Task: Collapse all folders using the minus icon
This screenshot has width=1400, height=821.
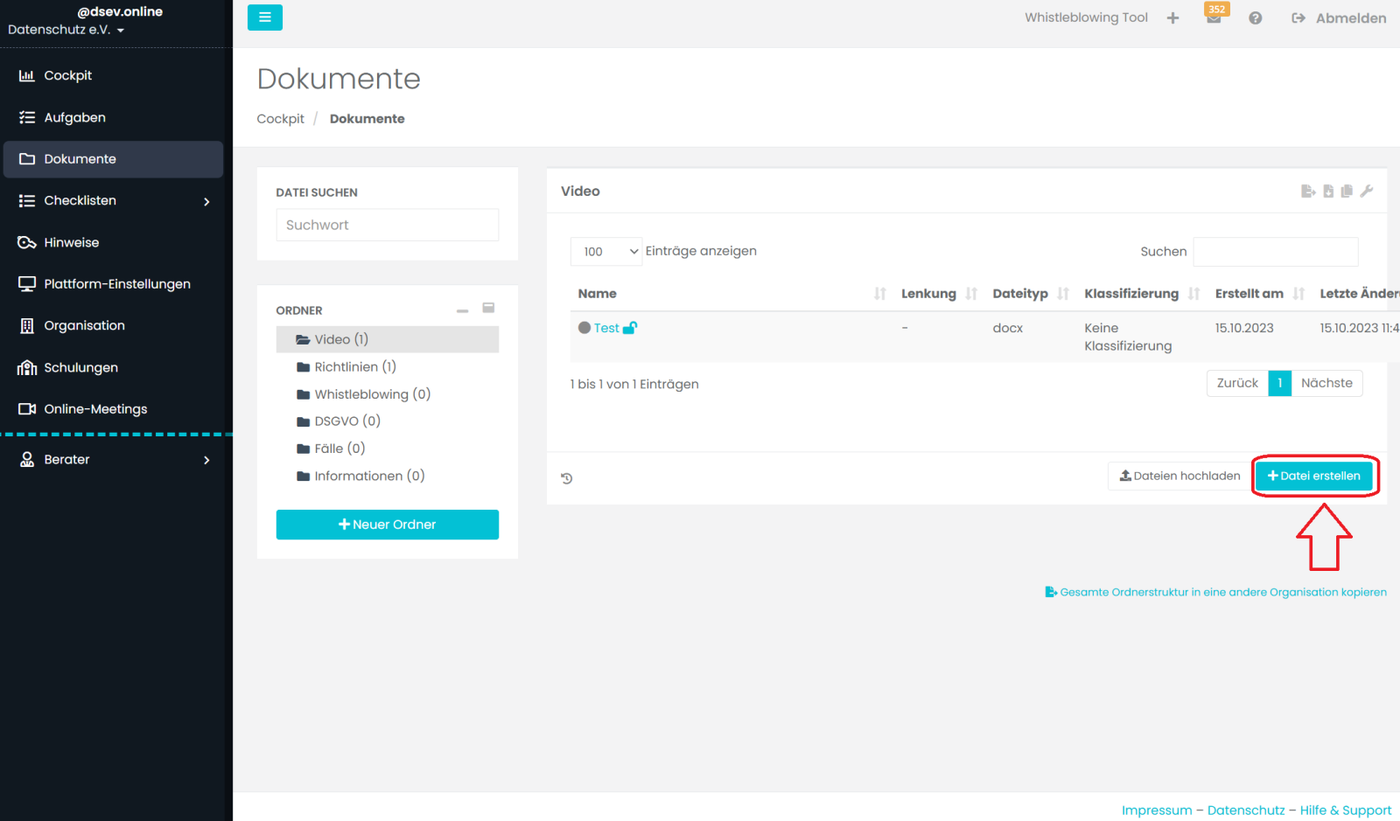Action: [x=462, y=310]
